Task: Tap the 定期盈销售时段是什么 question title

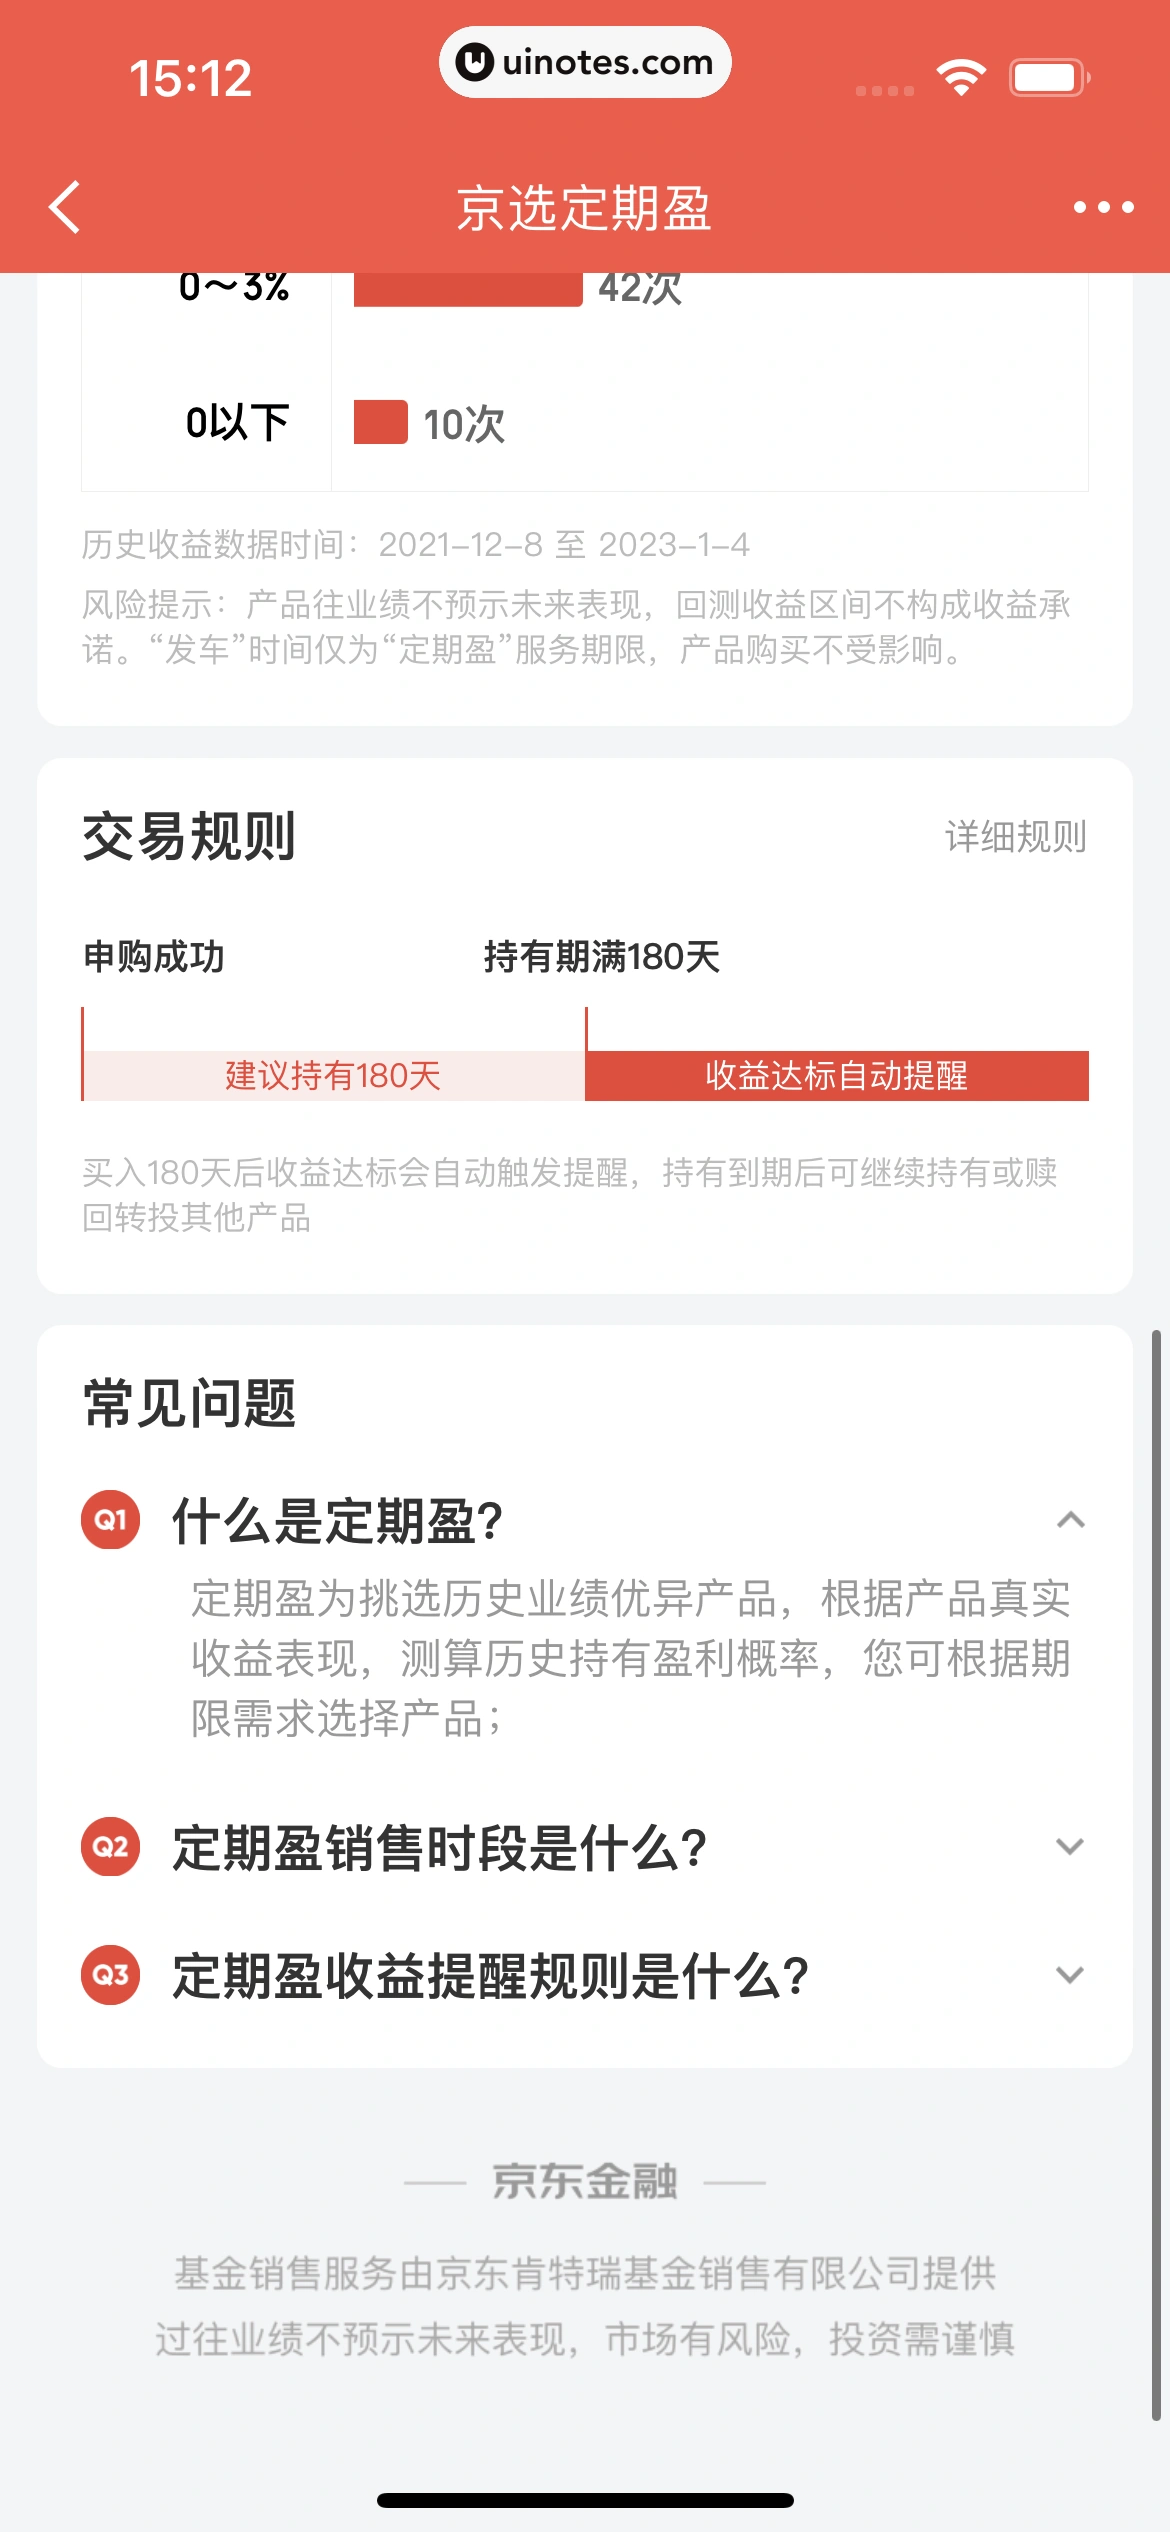Action: coord(440,1848)
